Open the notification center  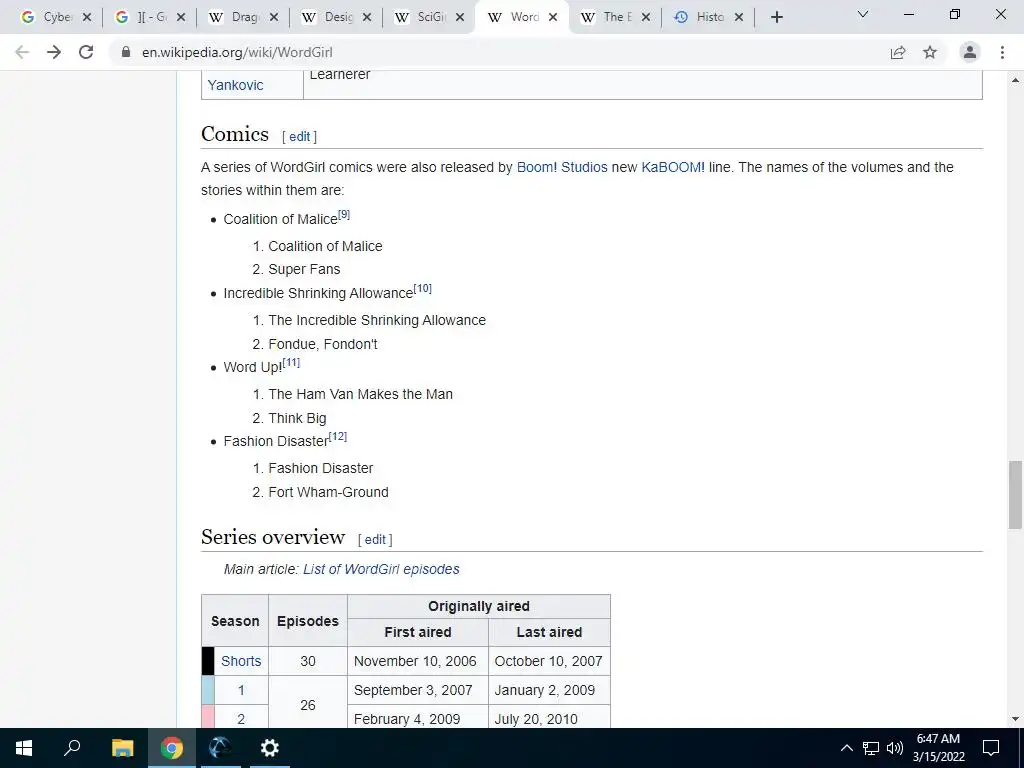991,748
